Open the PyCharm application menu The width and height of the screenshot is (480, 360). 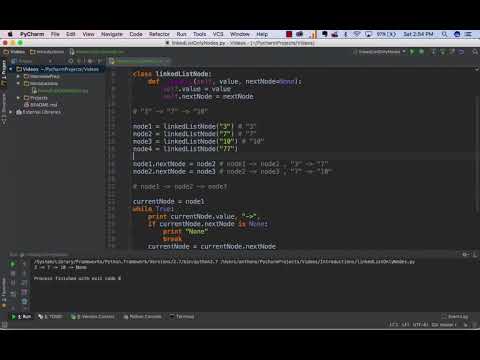32,34
